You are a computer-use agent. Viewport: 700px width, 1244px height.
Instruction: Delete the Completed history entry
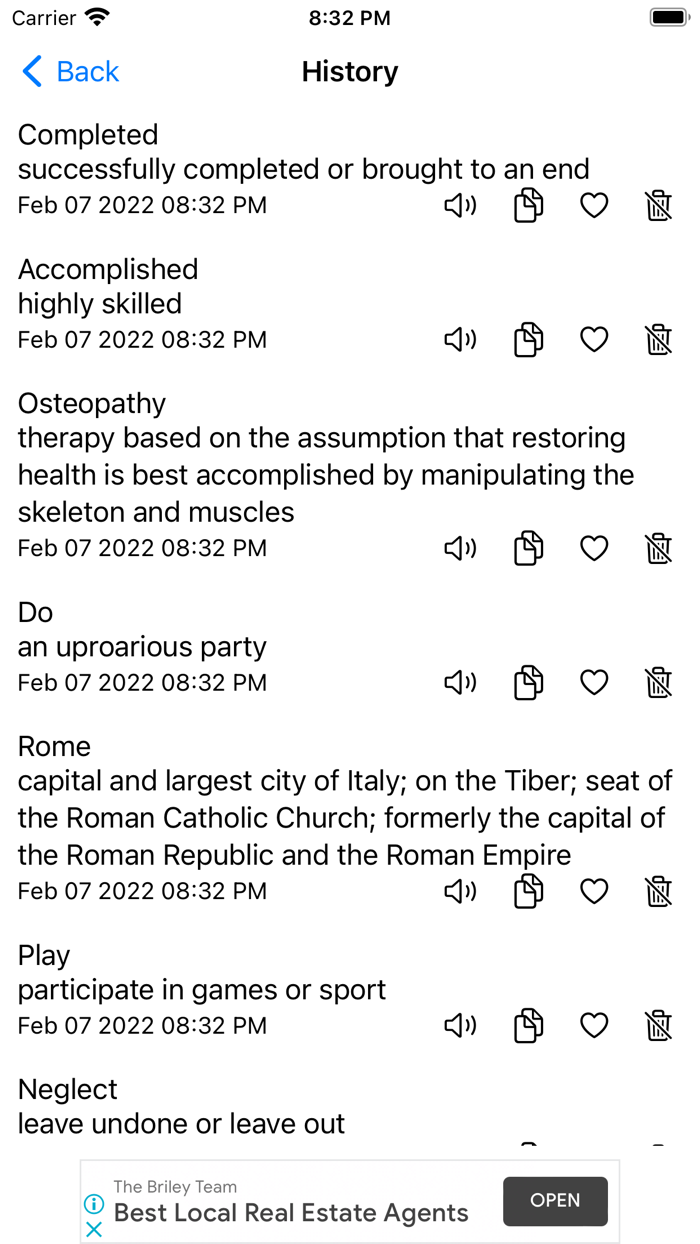658,205
